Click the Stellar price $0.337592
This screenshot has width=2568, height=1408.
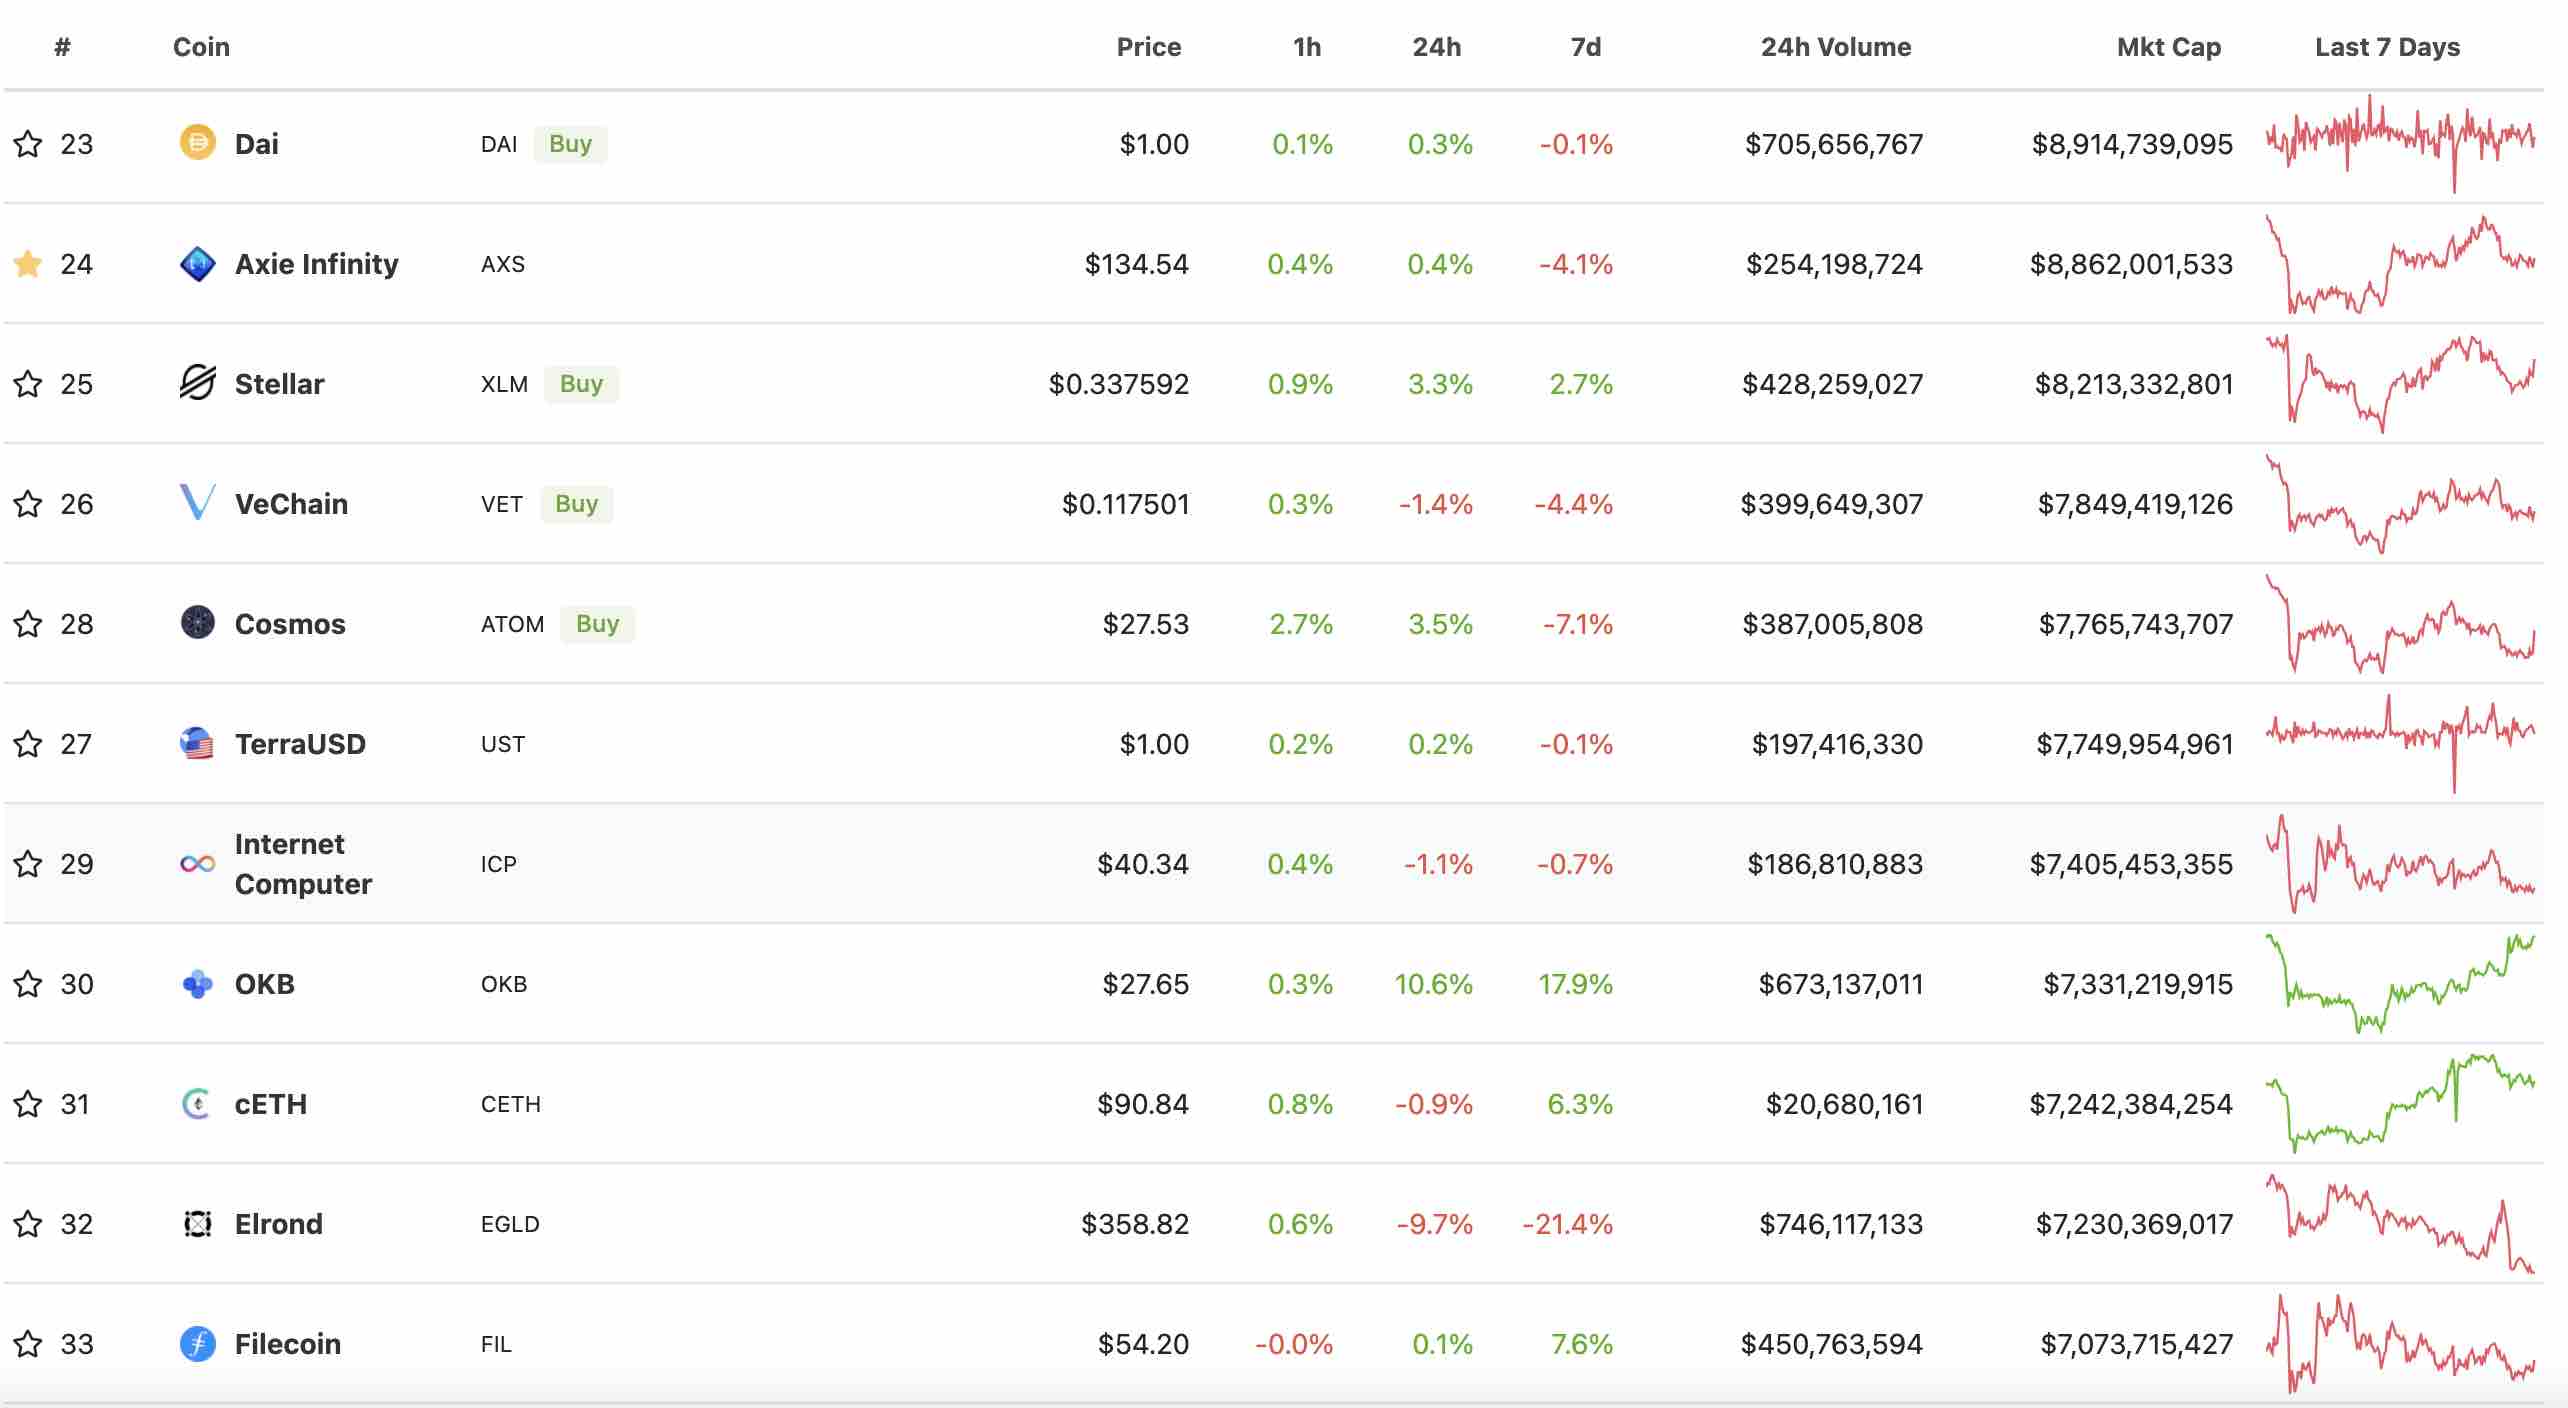coord(1119,383)
